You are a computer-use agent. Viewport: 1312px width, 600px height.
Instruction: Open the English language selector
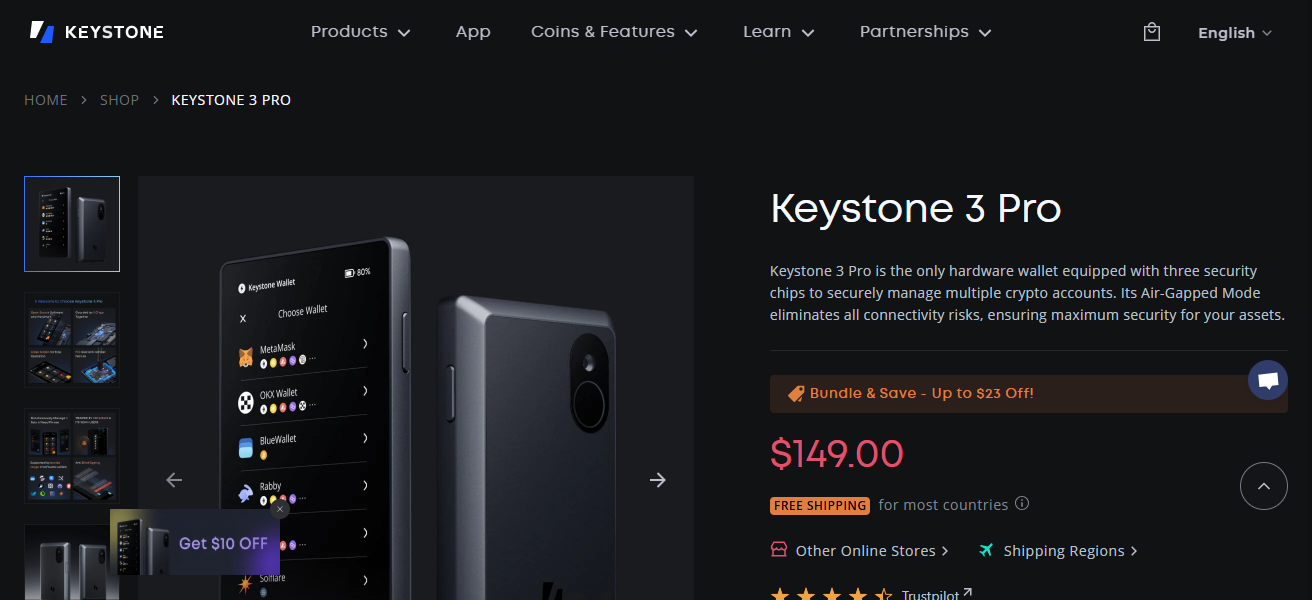click(1234, 32)
